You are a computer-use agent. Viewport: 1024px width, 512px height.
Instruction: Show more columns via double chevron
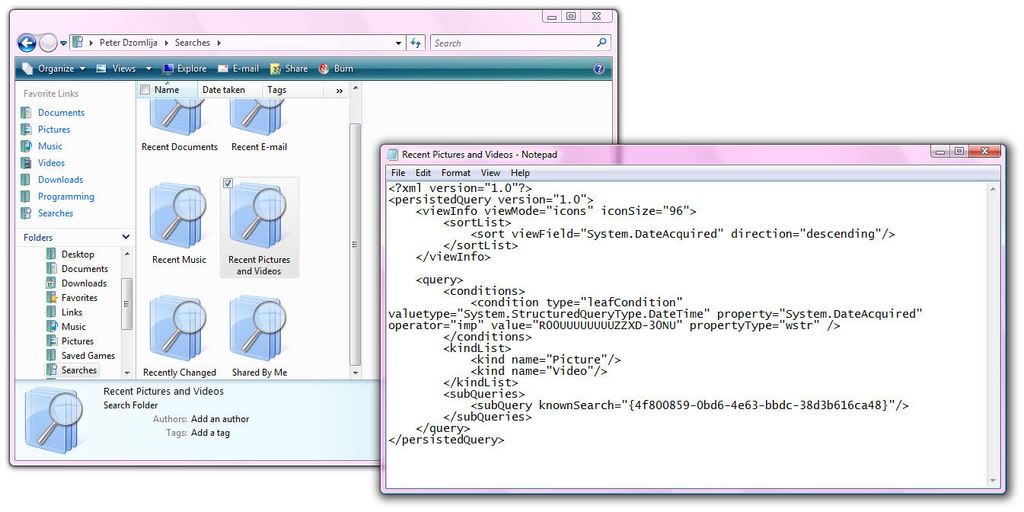click(339, 90)
